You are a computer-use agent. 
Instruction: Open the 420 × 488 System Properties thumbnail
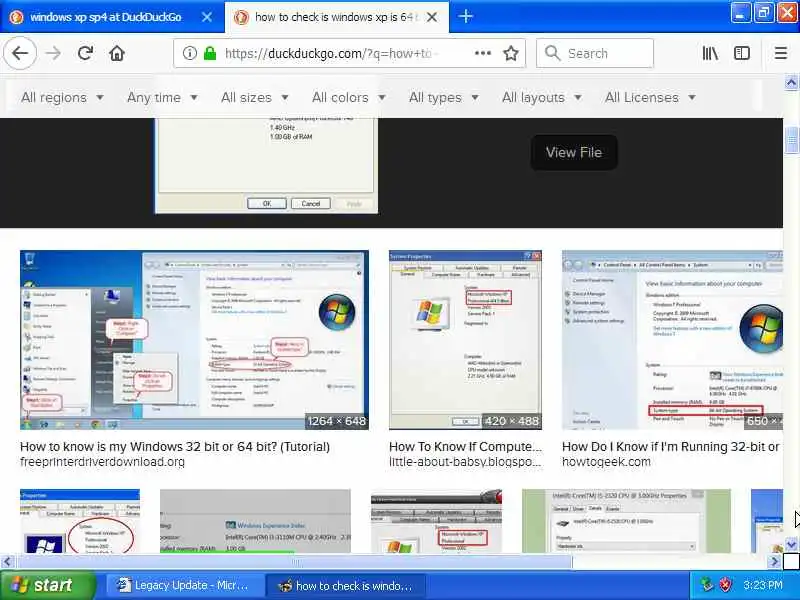point(465,340)
